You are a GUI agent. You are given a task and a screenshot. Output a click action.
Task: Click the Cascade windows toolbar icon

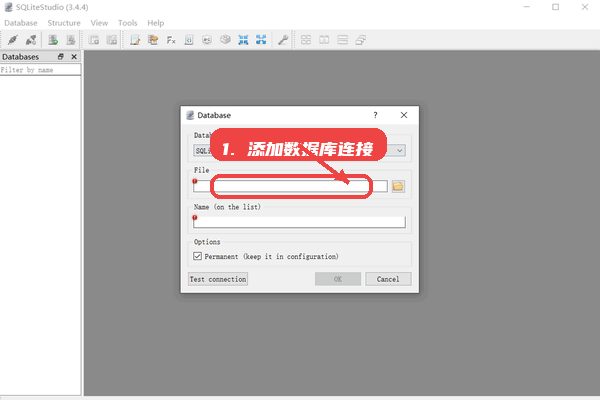click(361, 40)
